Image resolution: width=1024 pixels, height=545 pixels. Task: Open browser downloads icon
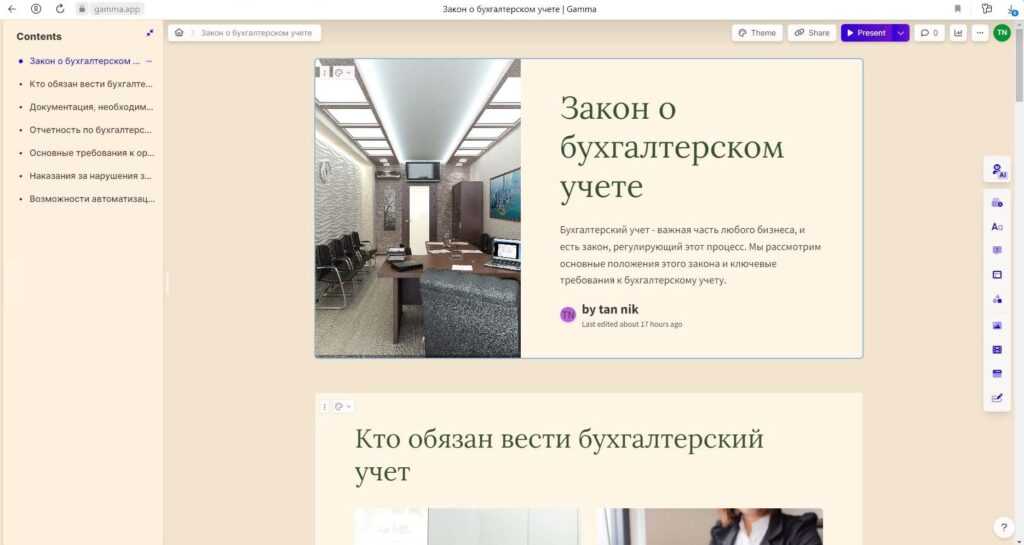1013,9
